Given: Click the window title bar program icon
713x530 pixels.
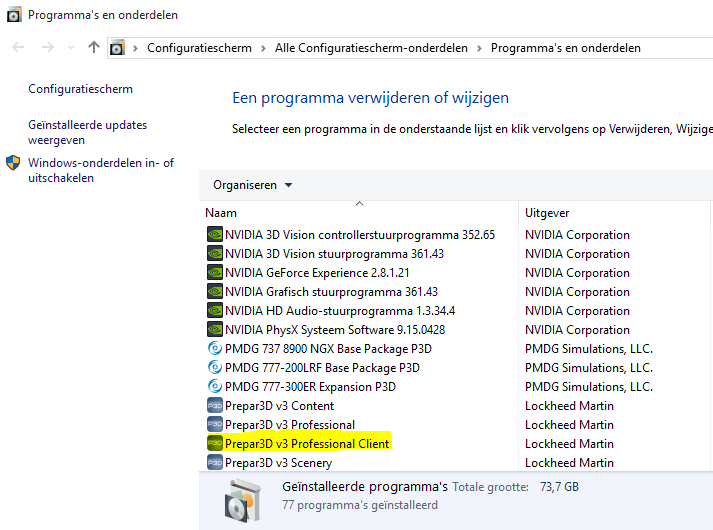Looking at the screenshot, I should pyautogui.click(x=14, y=15).
